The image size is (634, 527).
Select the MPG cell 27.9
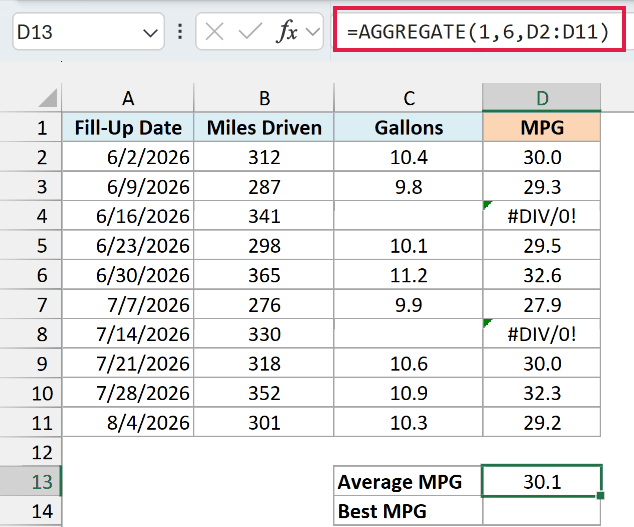coord(542,305)
